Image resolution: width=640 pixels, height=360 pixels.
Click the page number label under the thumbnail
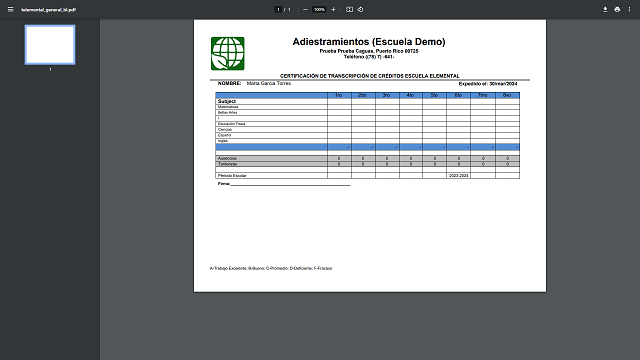50,69
